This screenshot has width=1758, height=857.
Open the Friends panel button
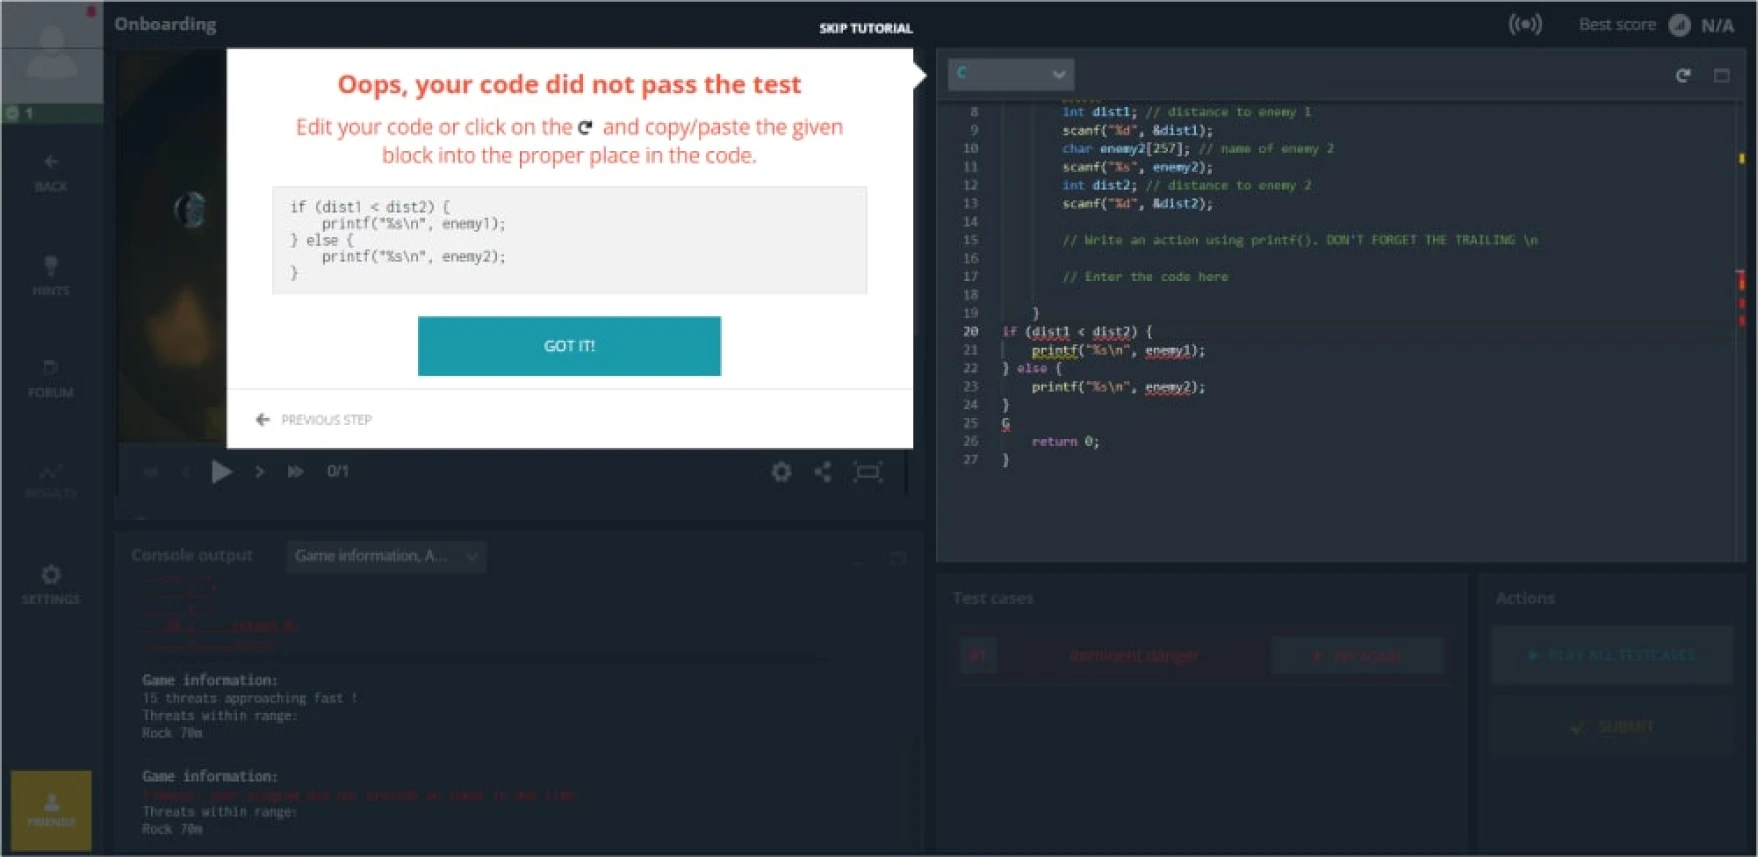[51, 810]
